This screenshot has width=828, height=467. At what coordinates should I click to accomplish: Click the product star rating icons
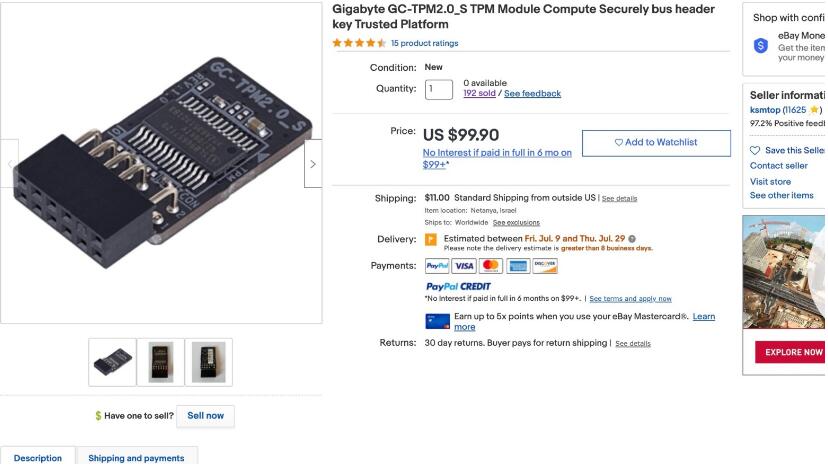tap(359, 43)
